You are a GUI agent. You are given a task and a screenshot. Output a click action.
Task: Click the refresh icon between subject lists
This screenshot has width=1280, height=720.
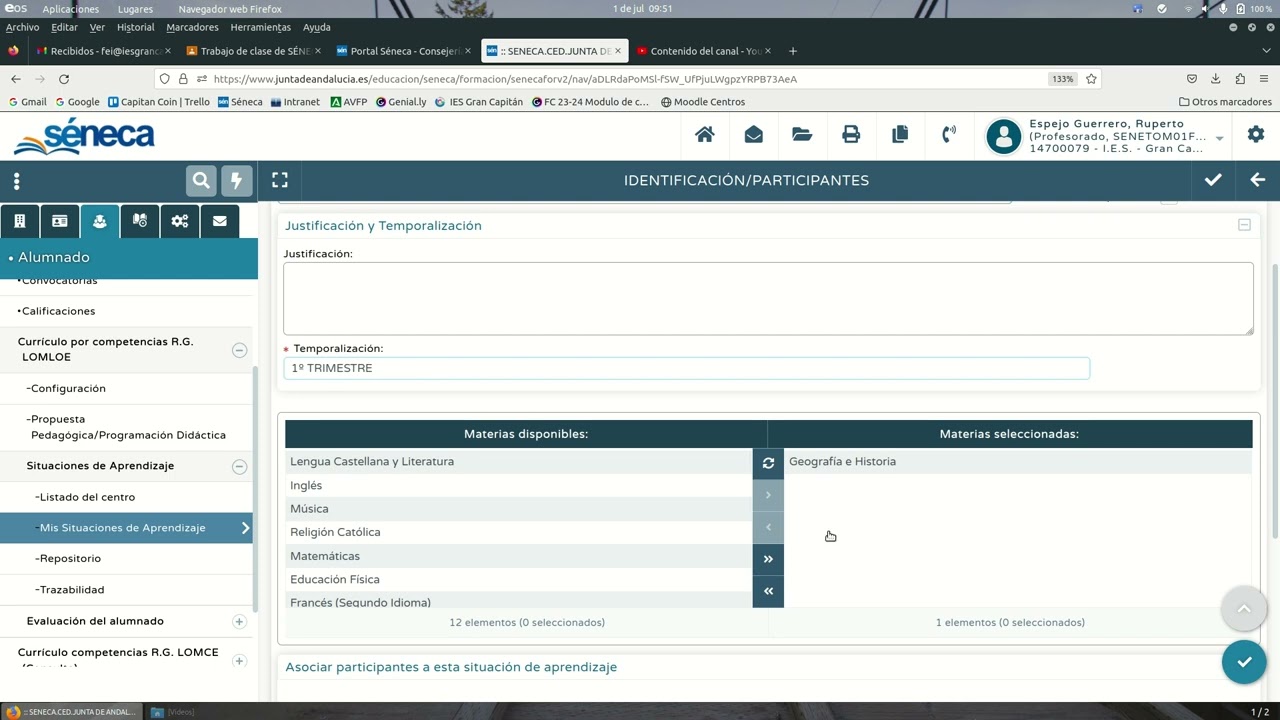point(768,463)
